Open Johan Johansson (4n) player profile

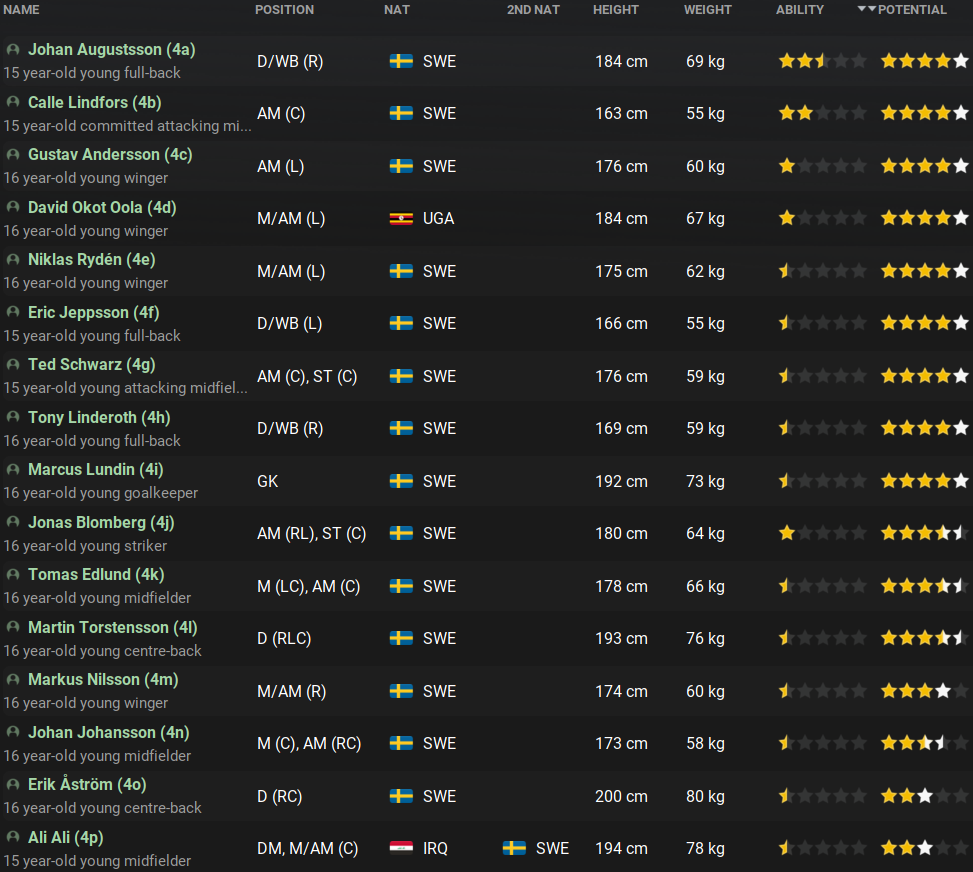pyautogui.click(x=109, y=732)
